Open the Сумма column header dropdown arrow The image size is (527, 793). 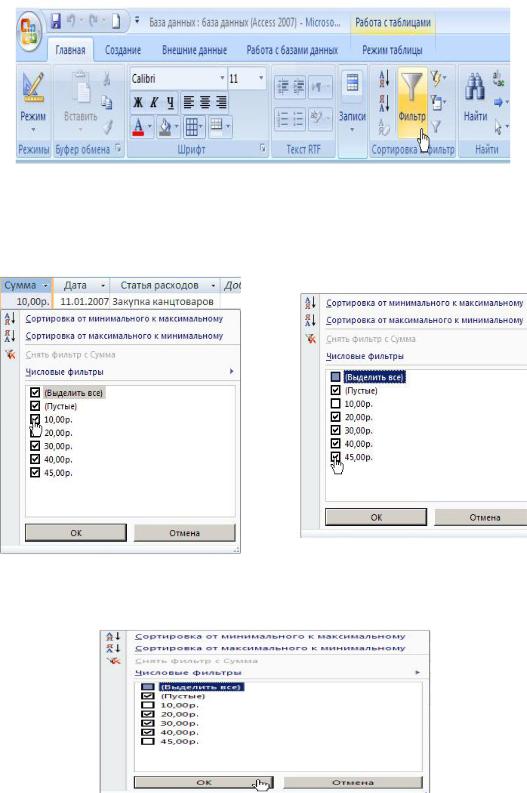click(x=46, y=286)
